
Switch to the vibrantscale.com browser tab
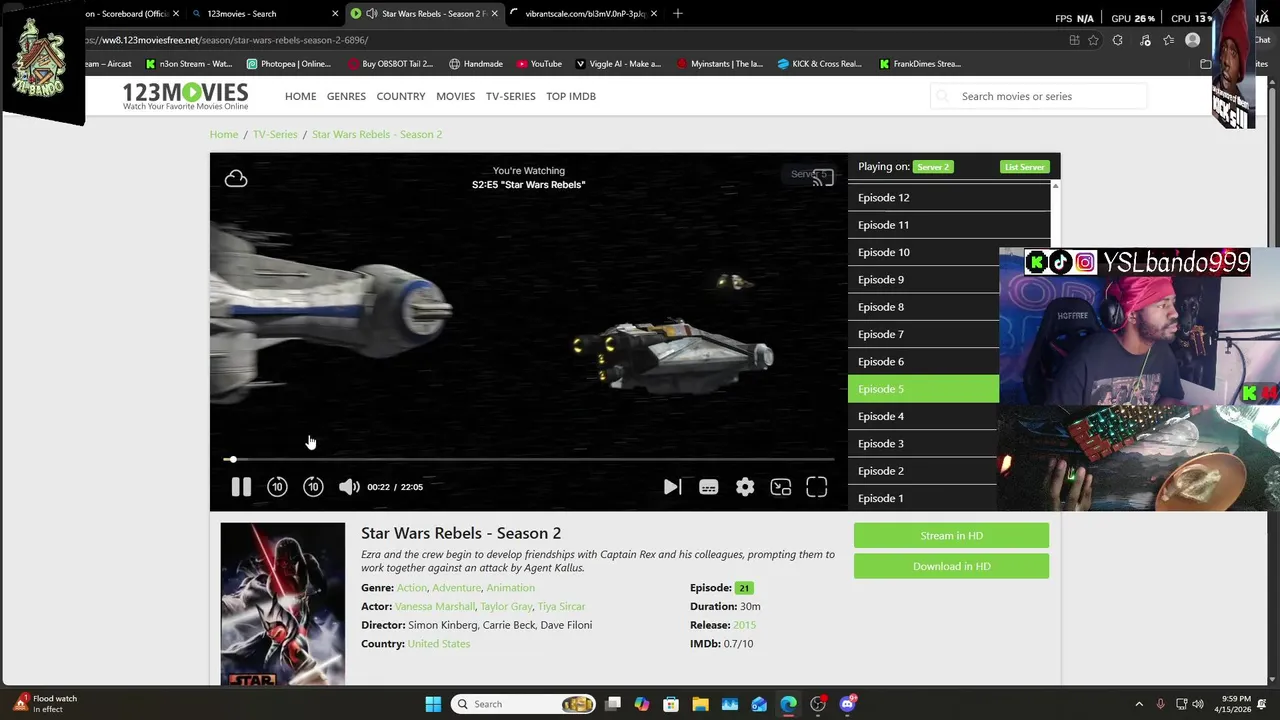(x=582, y=14)
